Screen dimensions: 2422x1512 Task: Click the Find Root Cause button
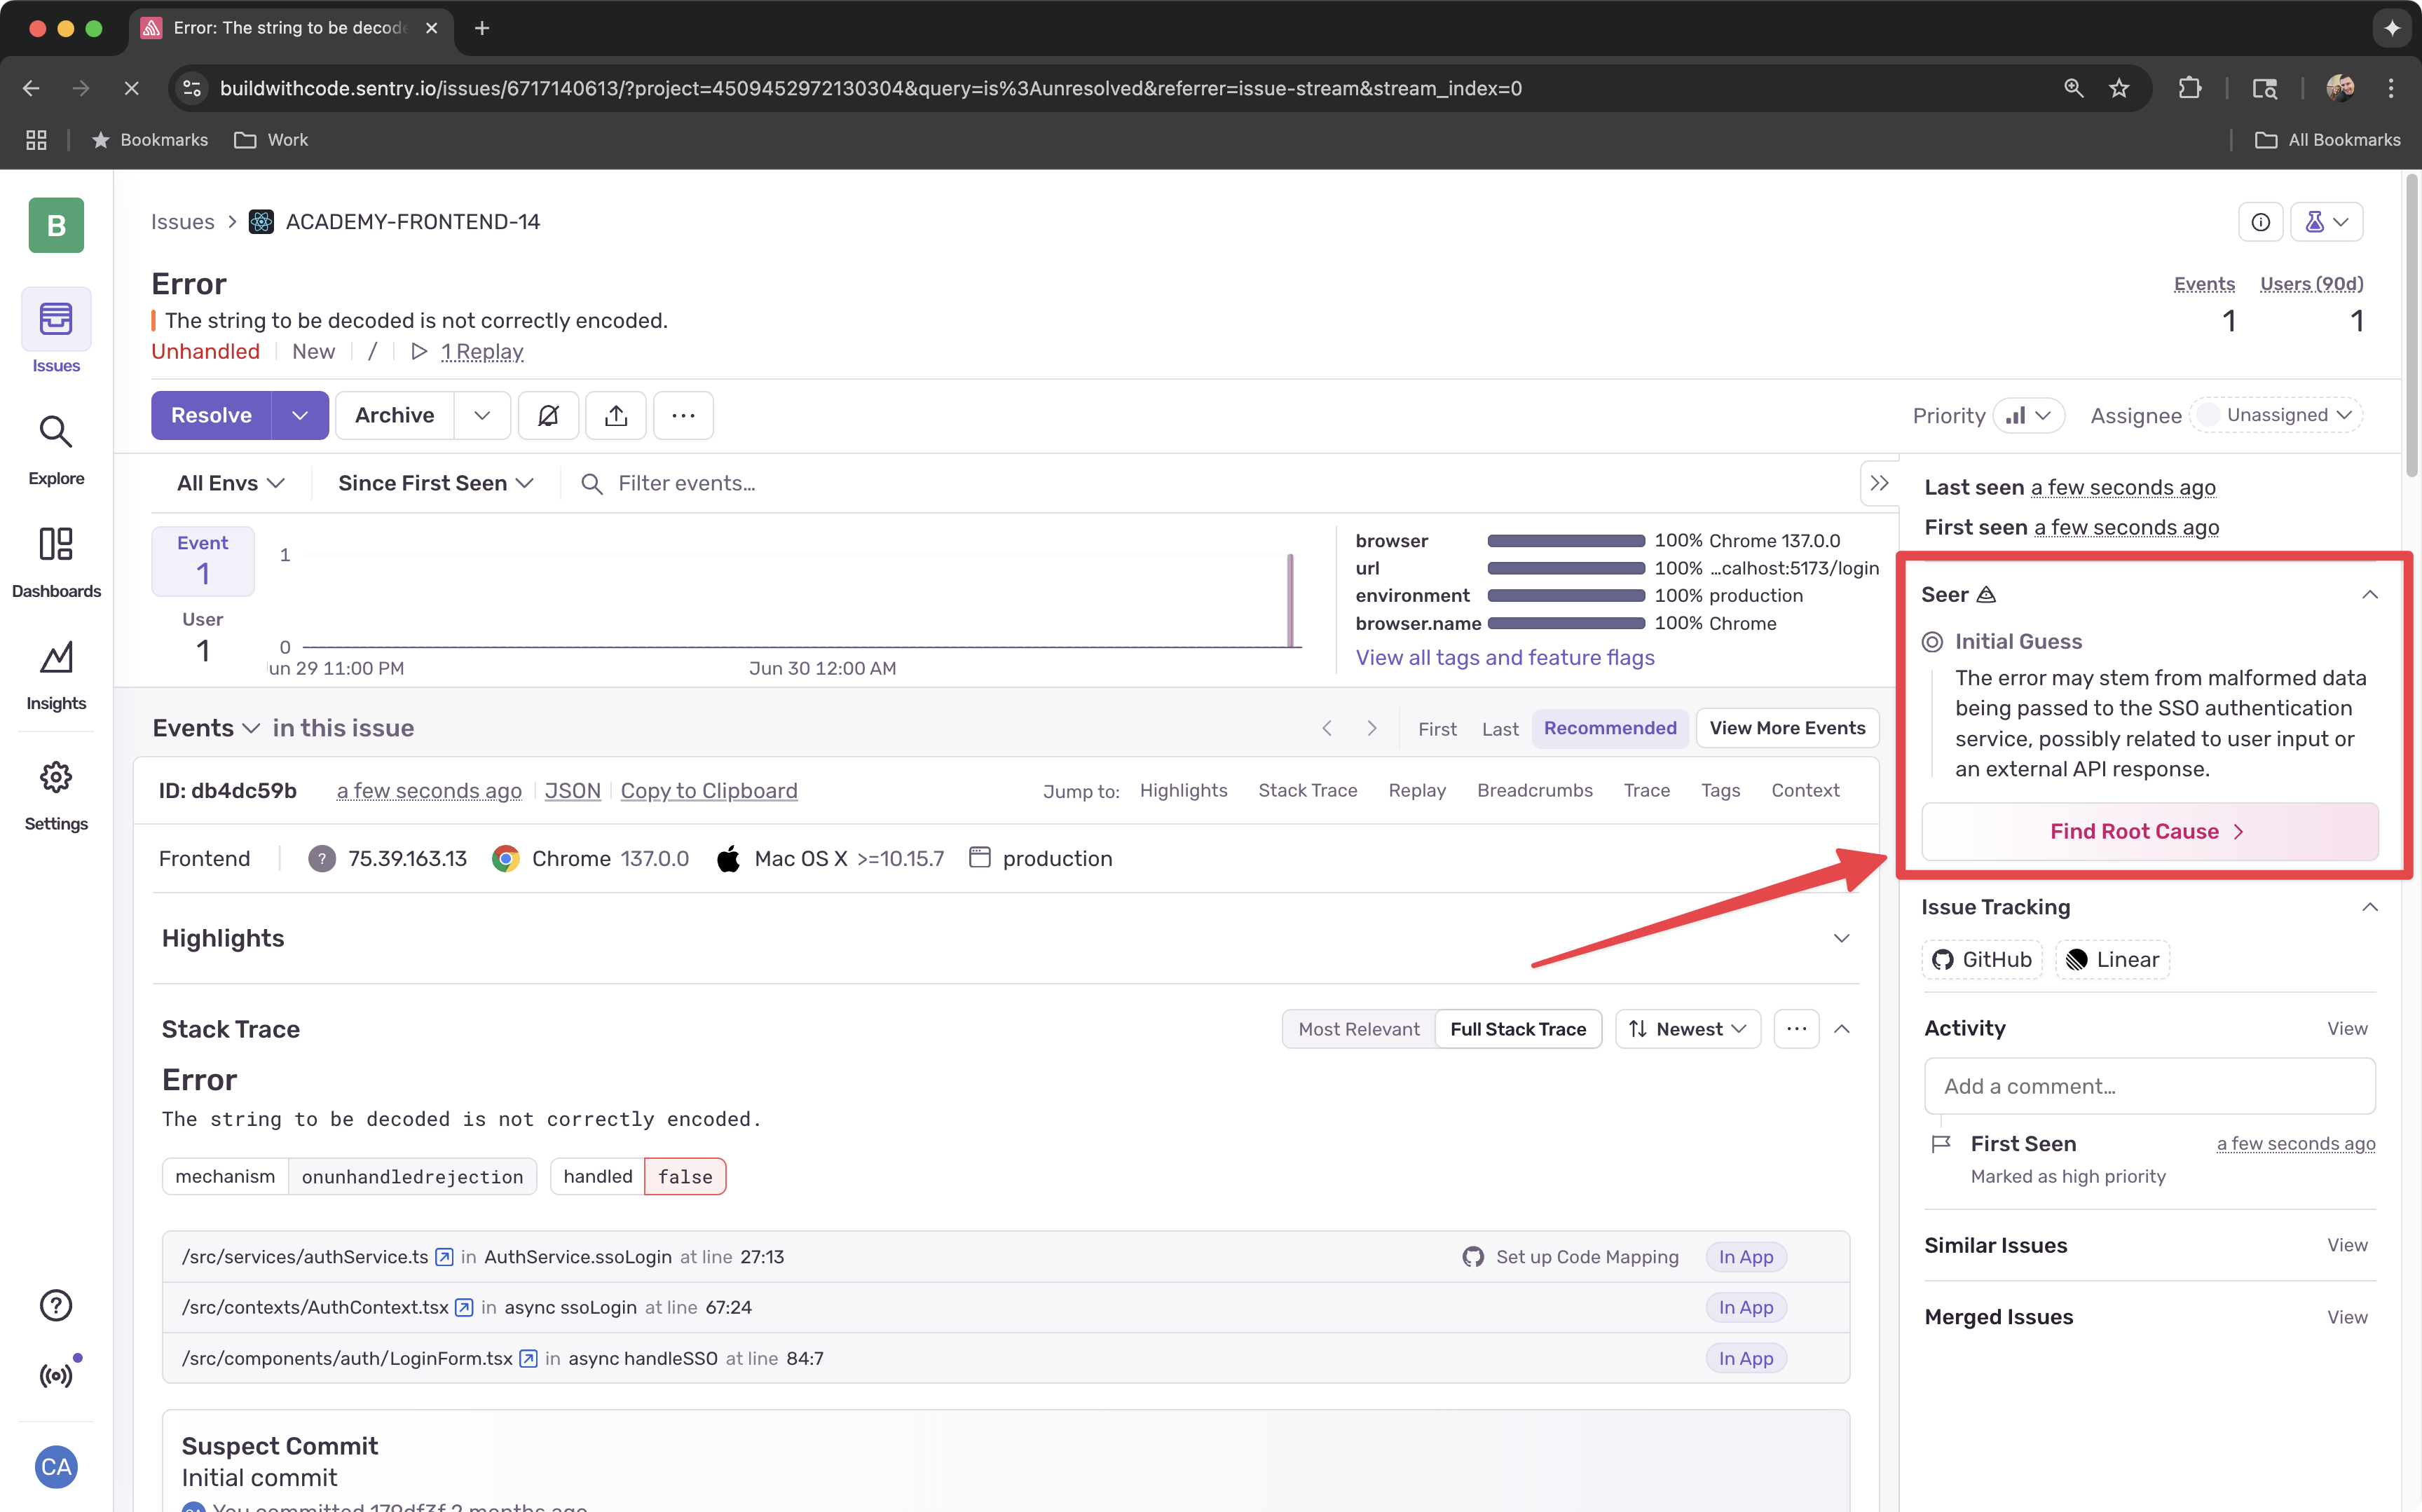tap(2149, 831)
